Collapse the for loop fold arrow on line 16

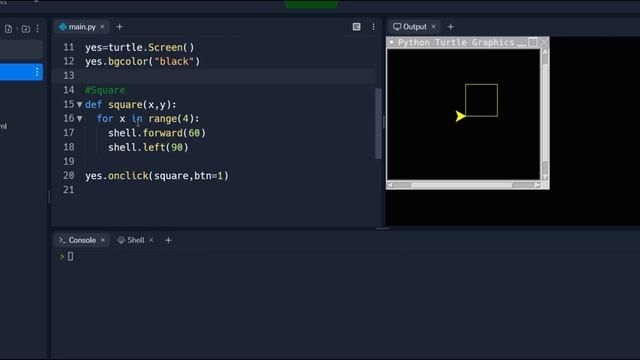pos(80,119)
